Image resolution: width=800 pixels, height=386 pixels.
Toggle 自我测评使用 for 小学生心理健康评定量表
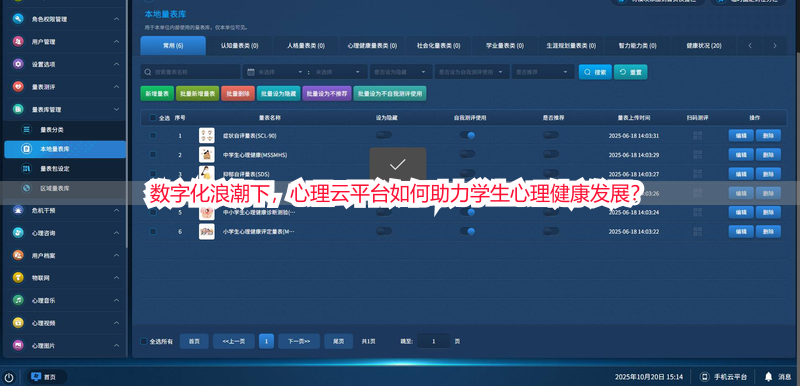pos(467,231)
